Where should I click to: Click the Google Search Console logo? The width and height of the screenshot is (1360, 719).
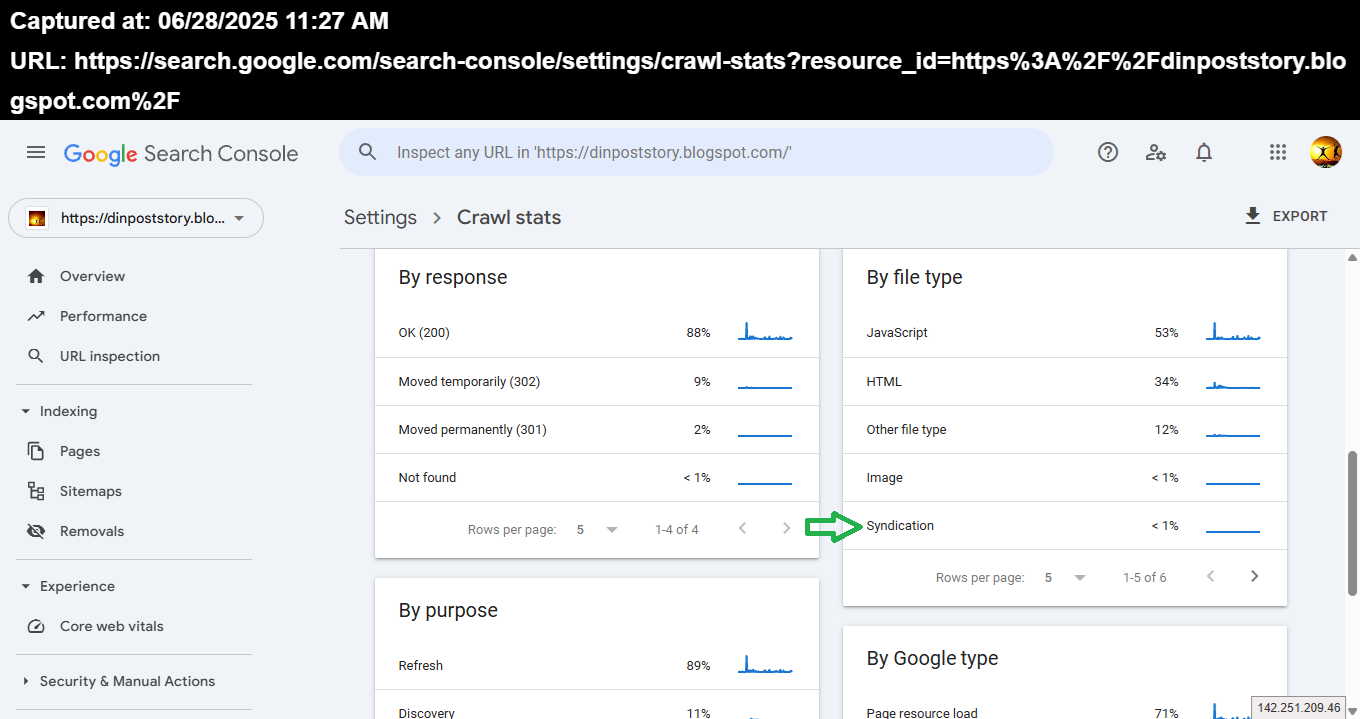coord(181,154)
